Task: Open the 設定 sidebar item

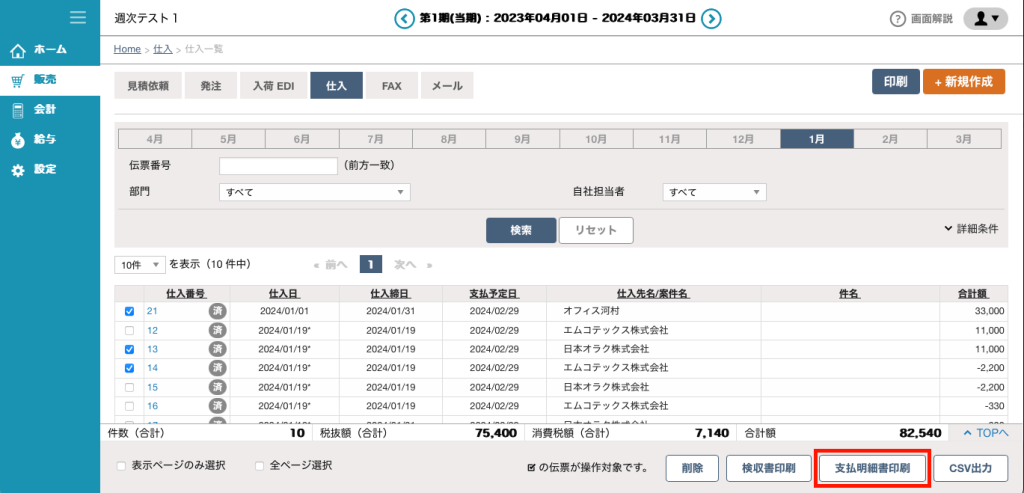Action: click(50, 170)
